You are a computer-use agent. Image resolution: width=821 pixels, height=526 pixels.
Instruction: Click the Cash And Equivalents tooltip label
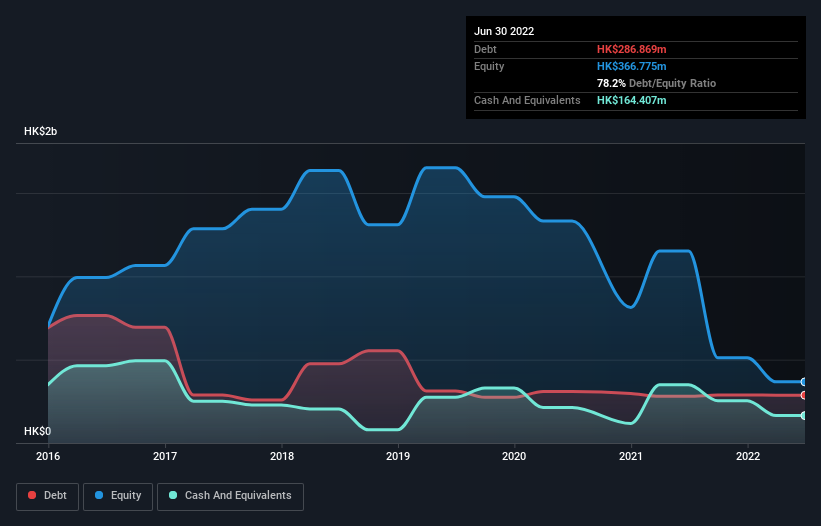(x=527, y=100)
